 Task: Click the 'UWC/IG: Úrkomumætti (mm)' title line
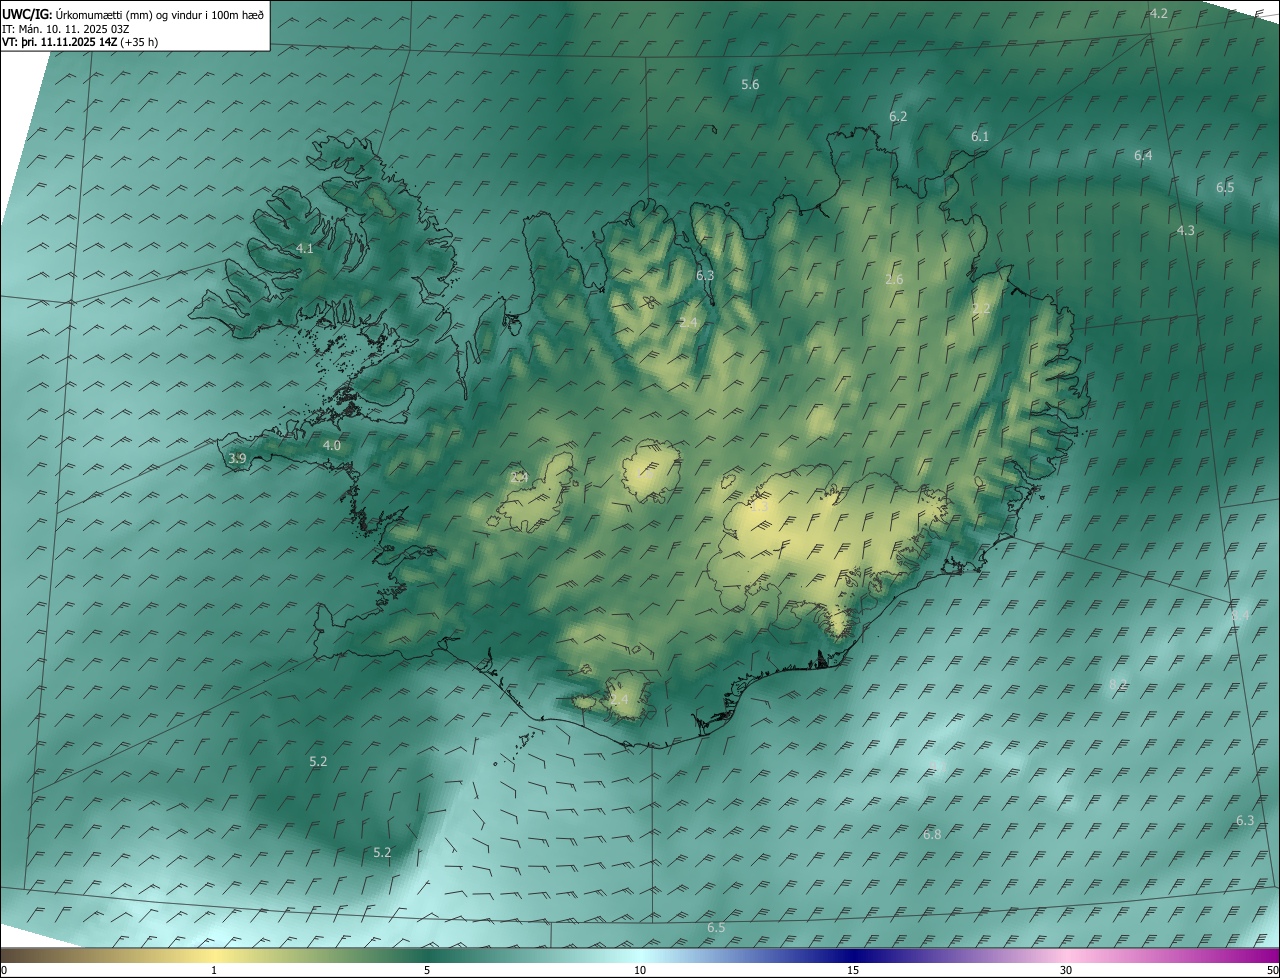133,14
